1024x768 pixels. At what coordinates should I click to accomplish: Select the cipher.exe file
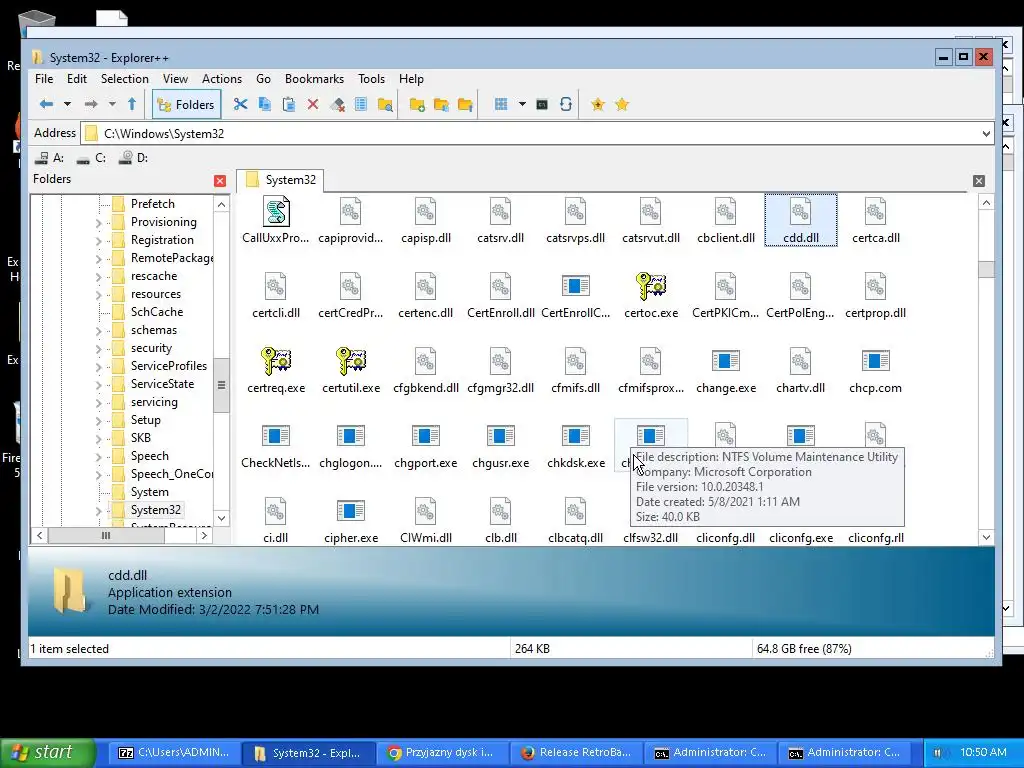click(351, 520)
